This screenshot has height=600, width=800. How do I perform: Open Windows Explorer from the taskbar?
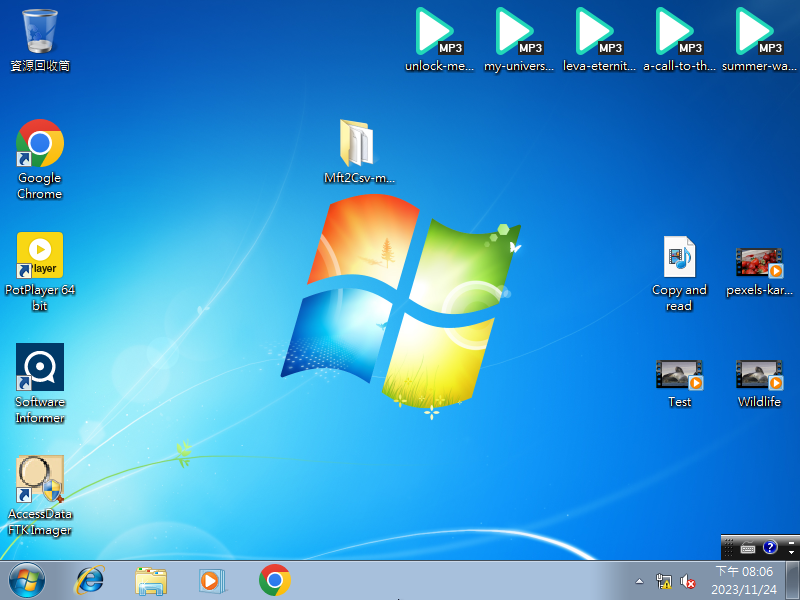pyautogui.click(x=151, y=581)
